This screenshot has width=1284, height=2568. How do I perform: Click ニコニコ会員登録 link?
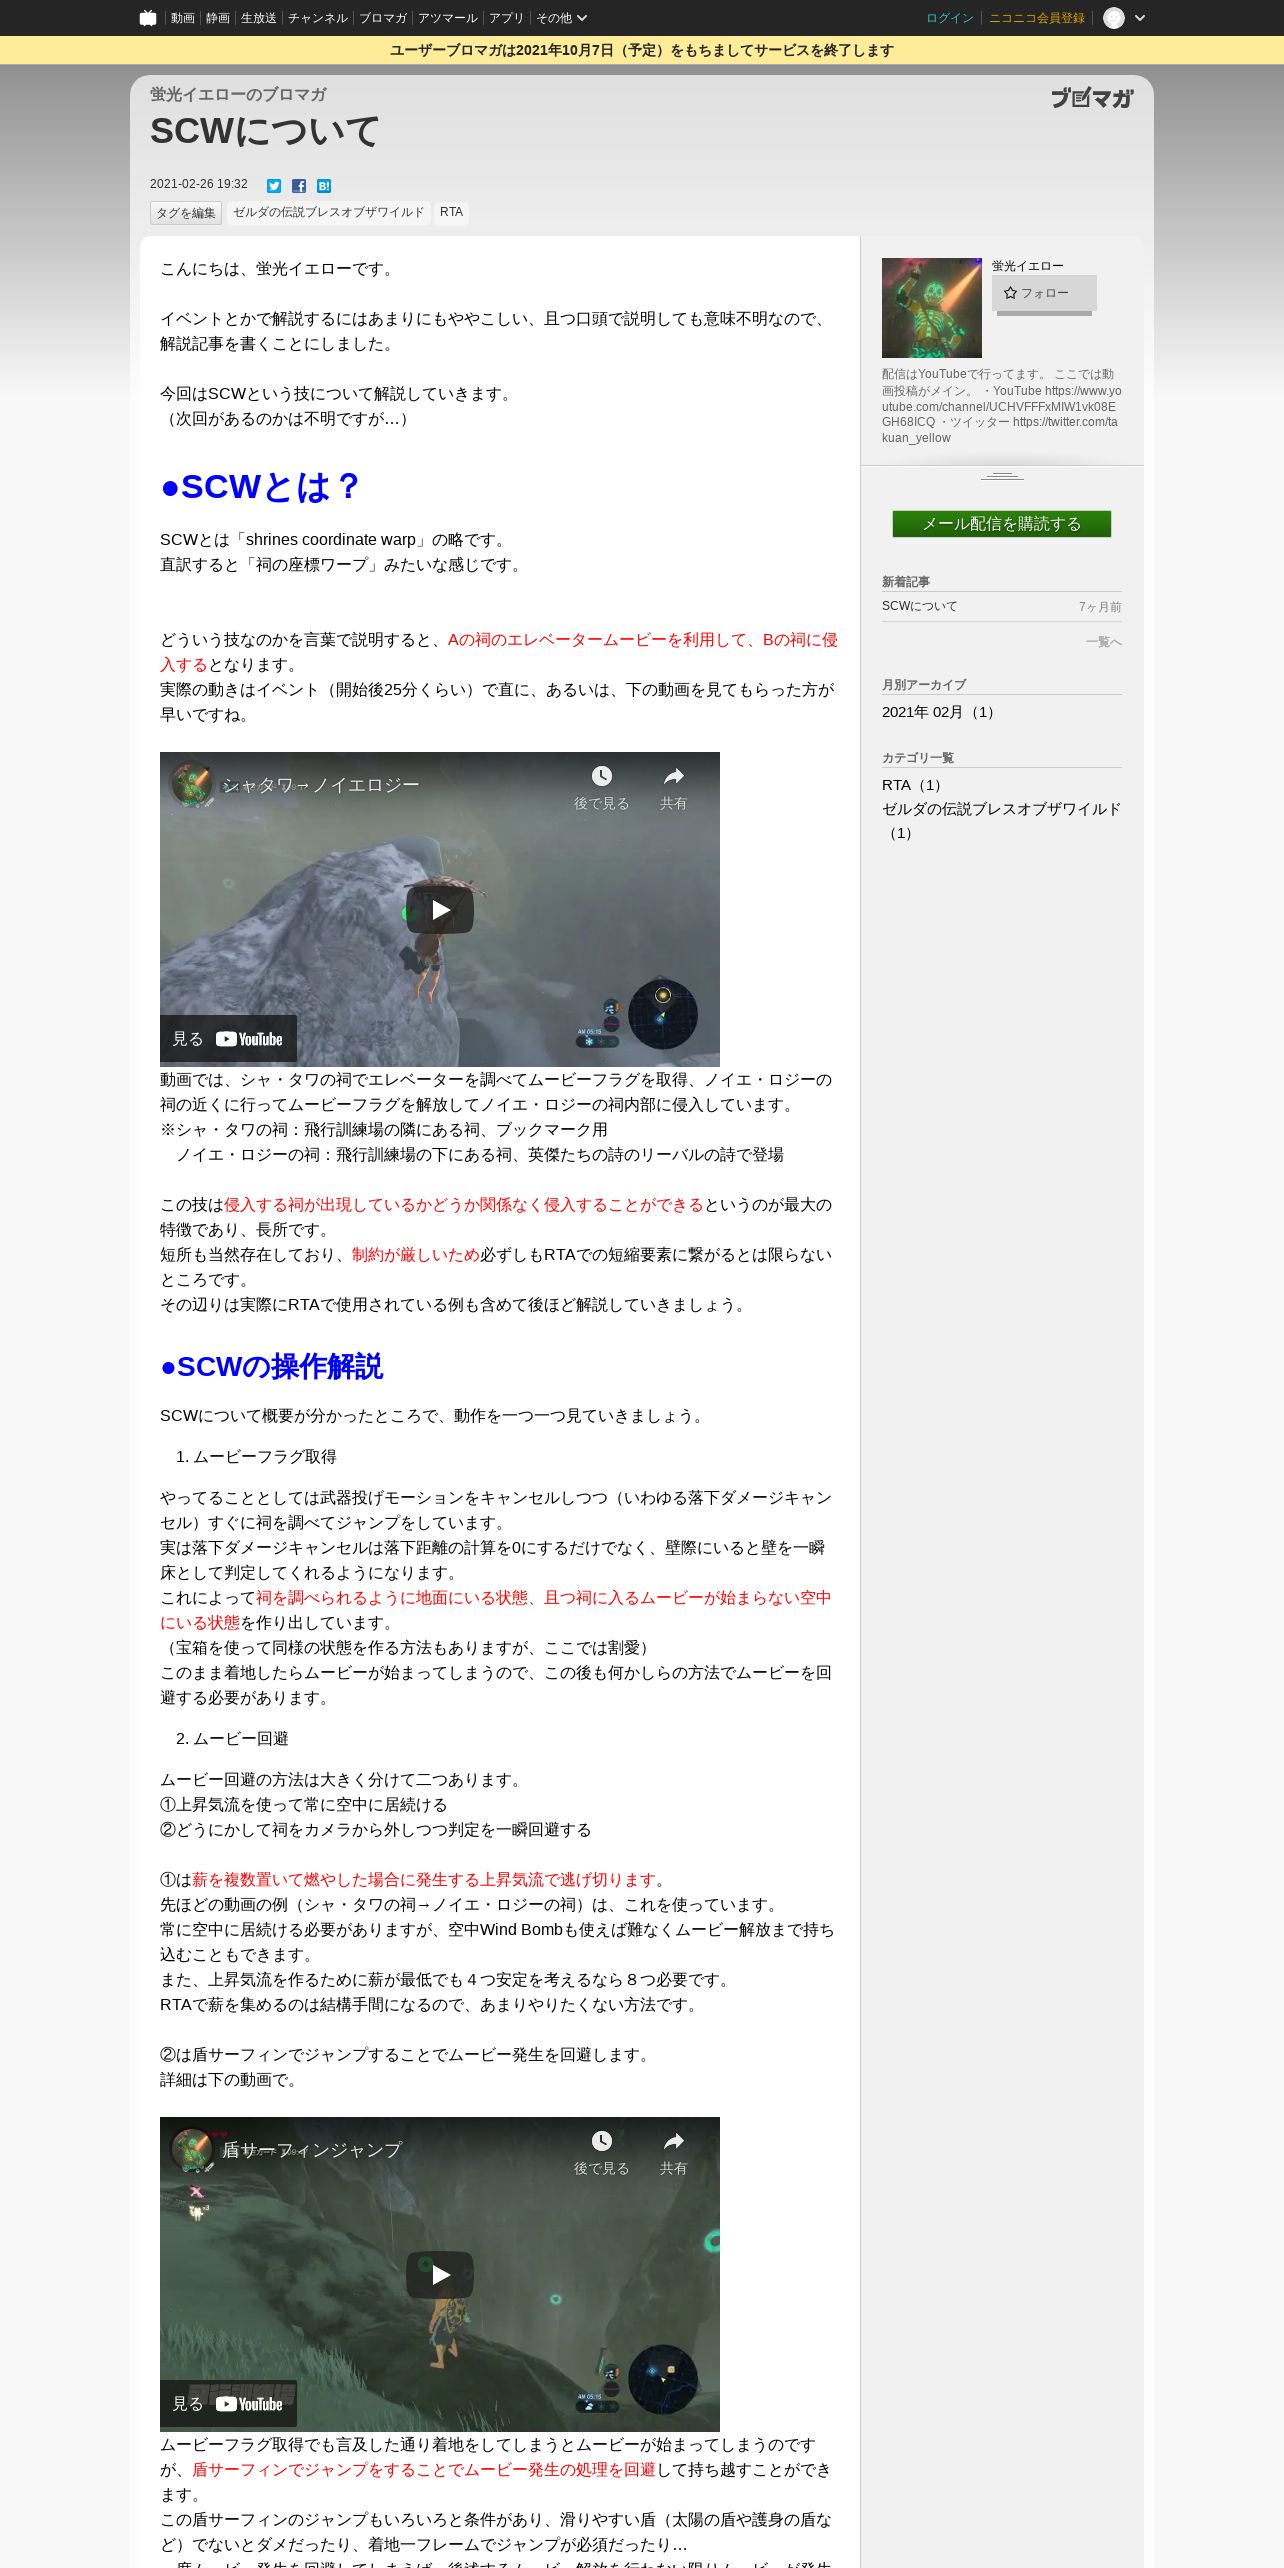point(1037,18)
